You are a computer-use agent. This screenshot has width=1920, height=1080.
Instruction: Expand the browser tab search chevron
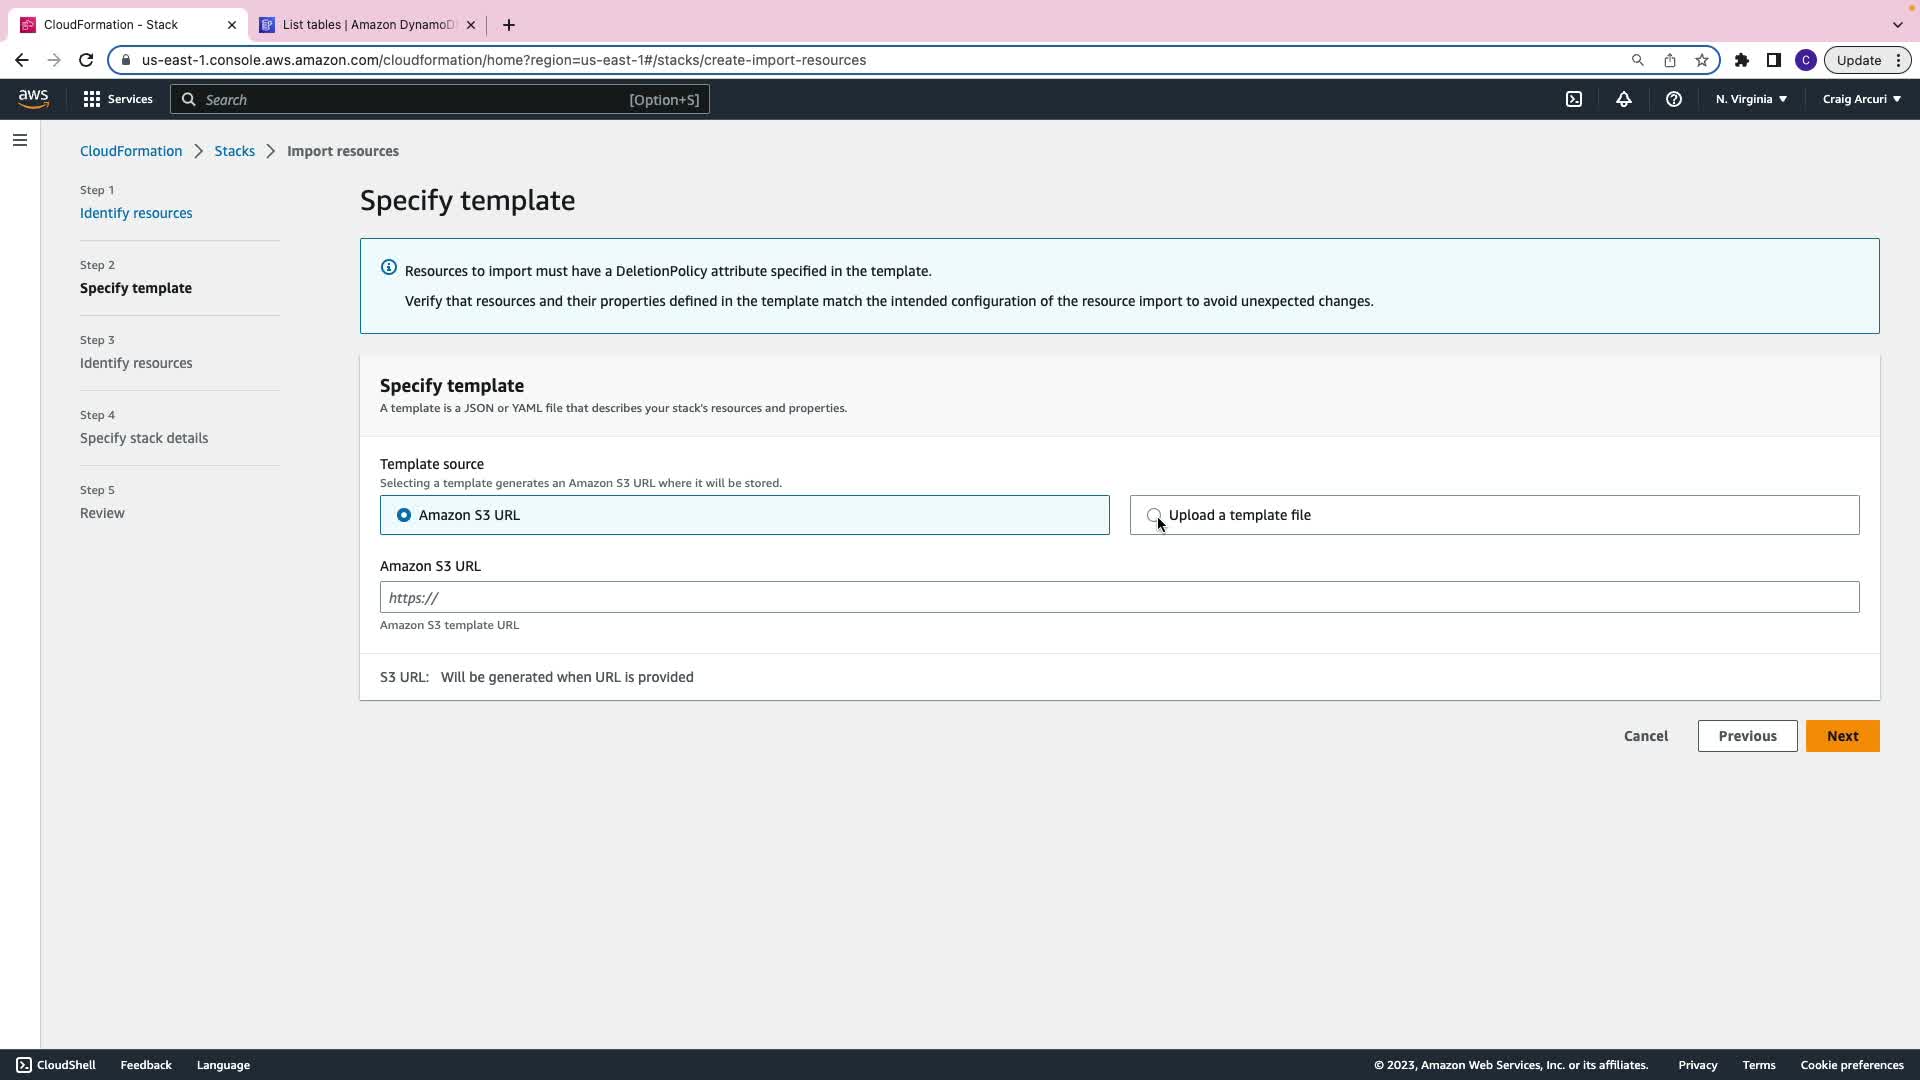tap(1897, 24)
